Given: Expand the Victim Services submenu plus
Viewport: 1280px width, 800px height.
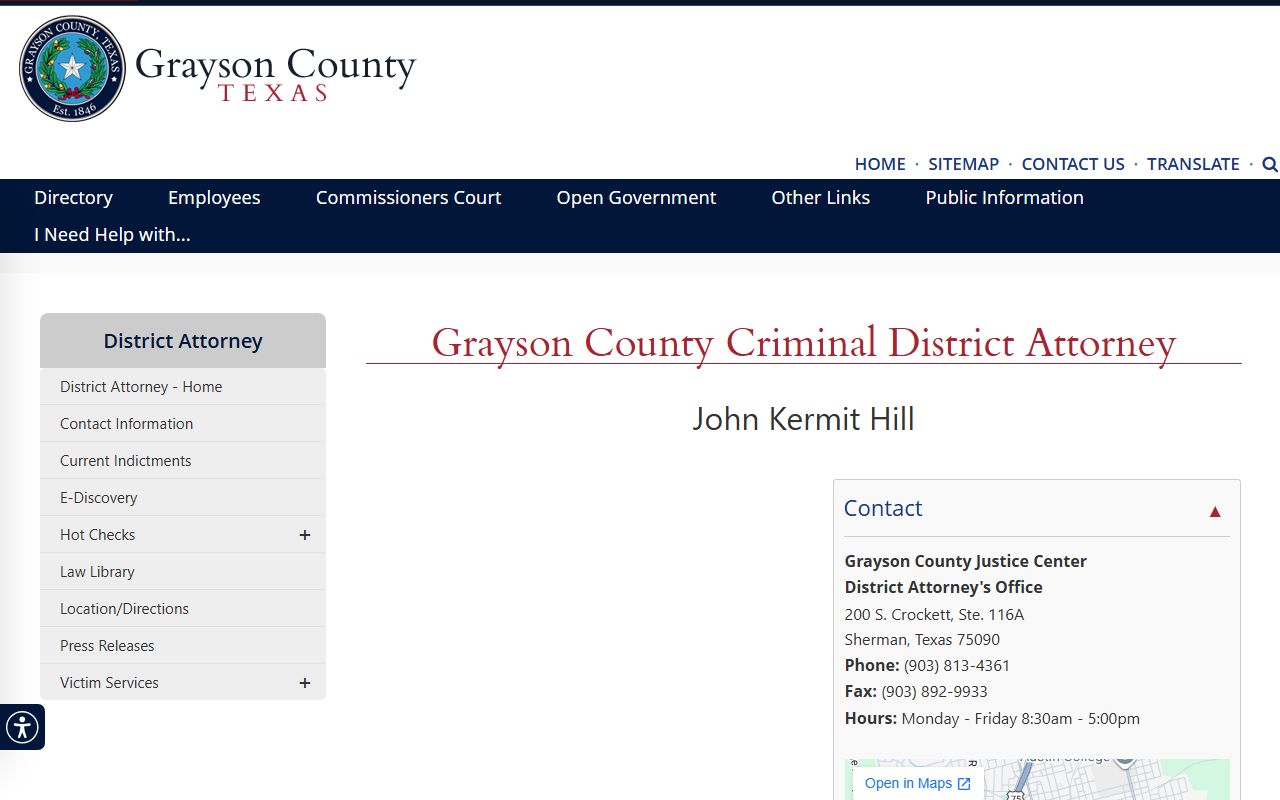Looking at the screenshot, I should (305, 683).
